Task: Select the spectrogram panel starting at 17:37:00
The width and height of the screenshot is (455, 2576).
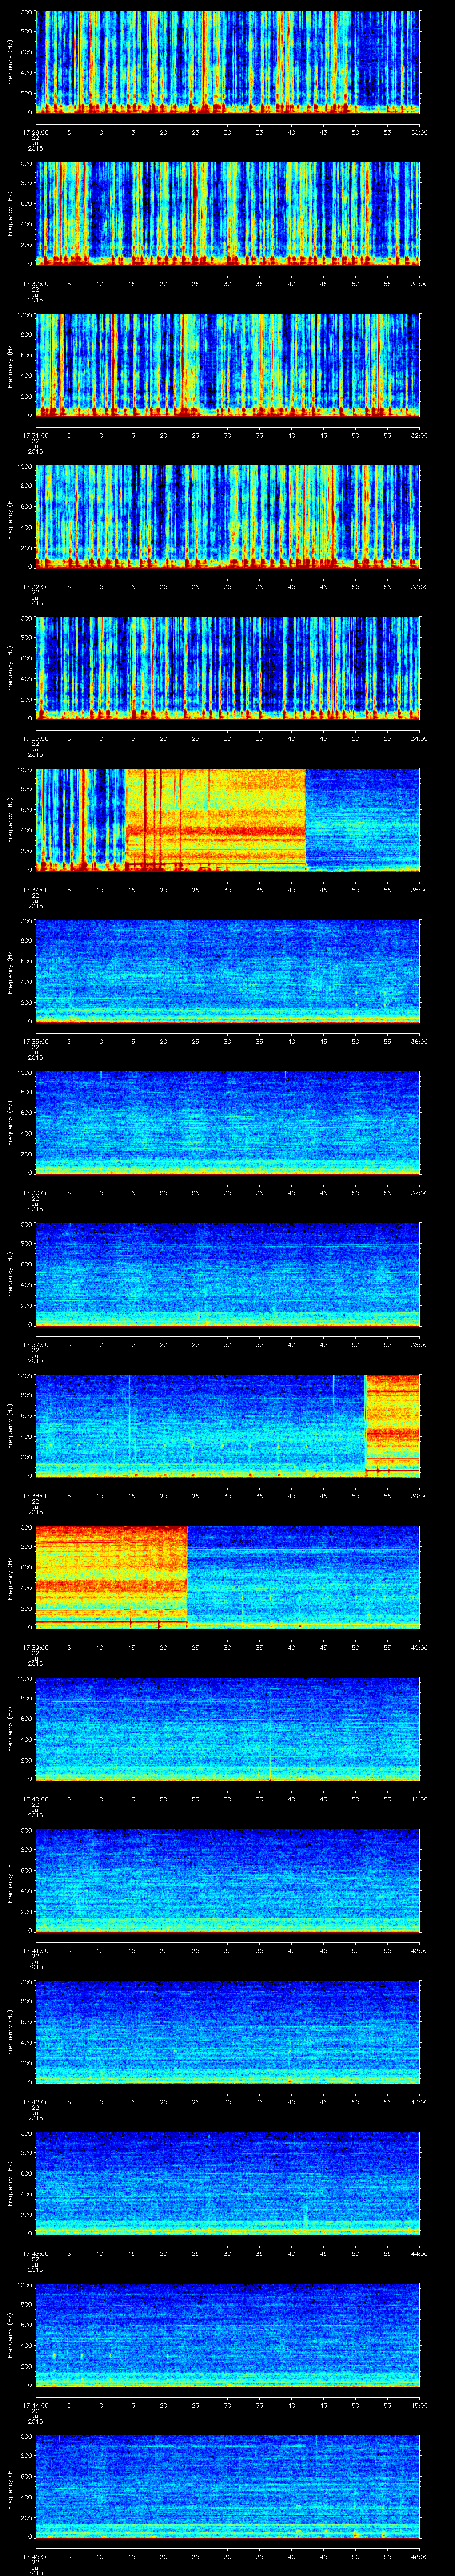Action: pos(227,1274)
